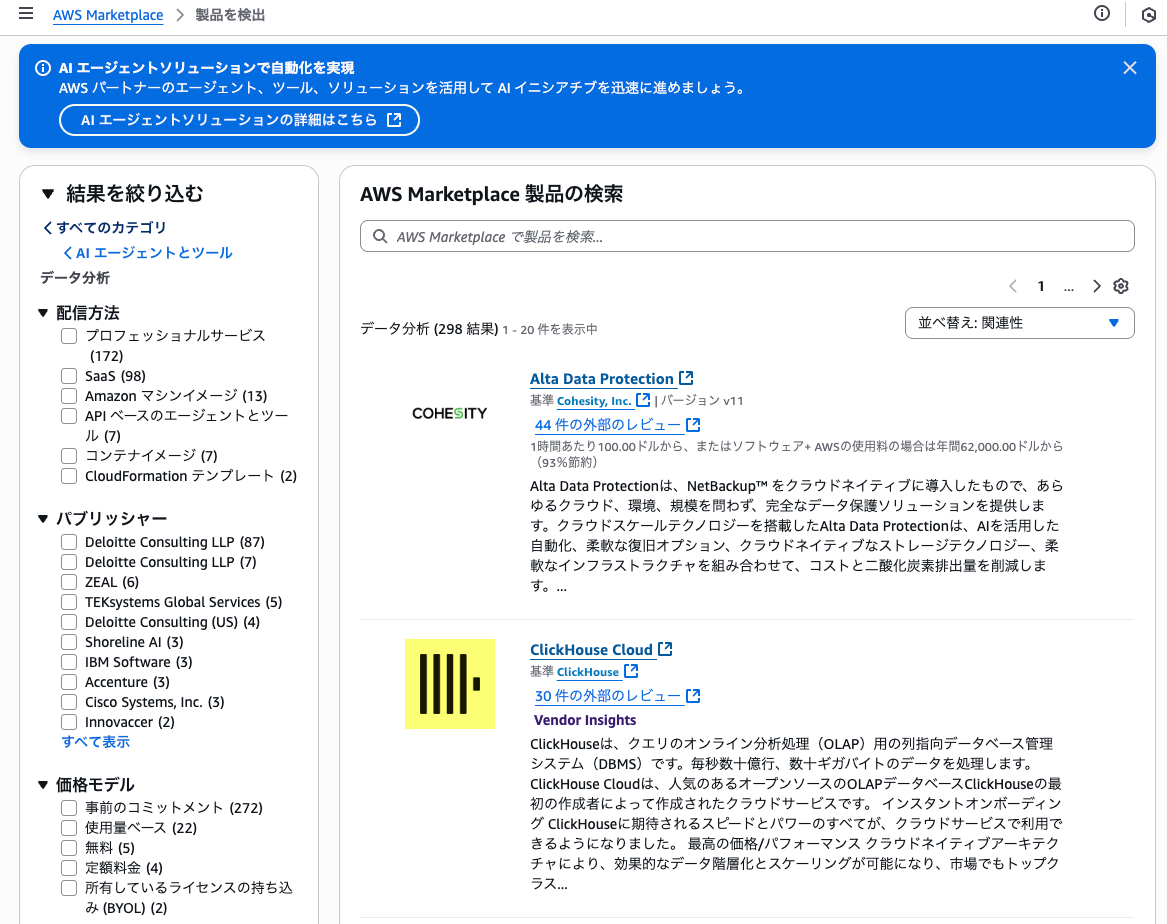Check BYOL (2) pricing filter
The width and height of the screenshot is (1167, 924).
coord(69,888)
